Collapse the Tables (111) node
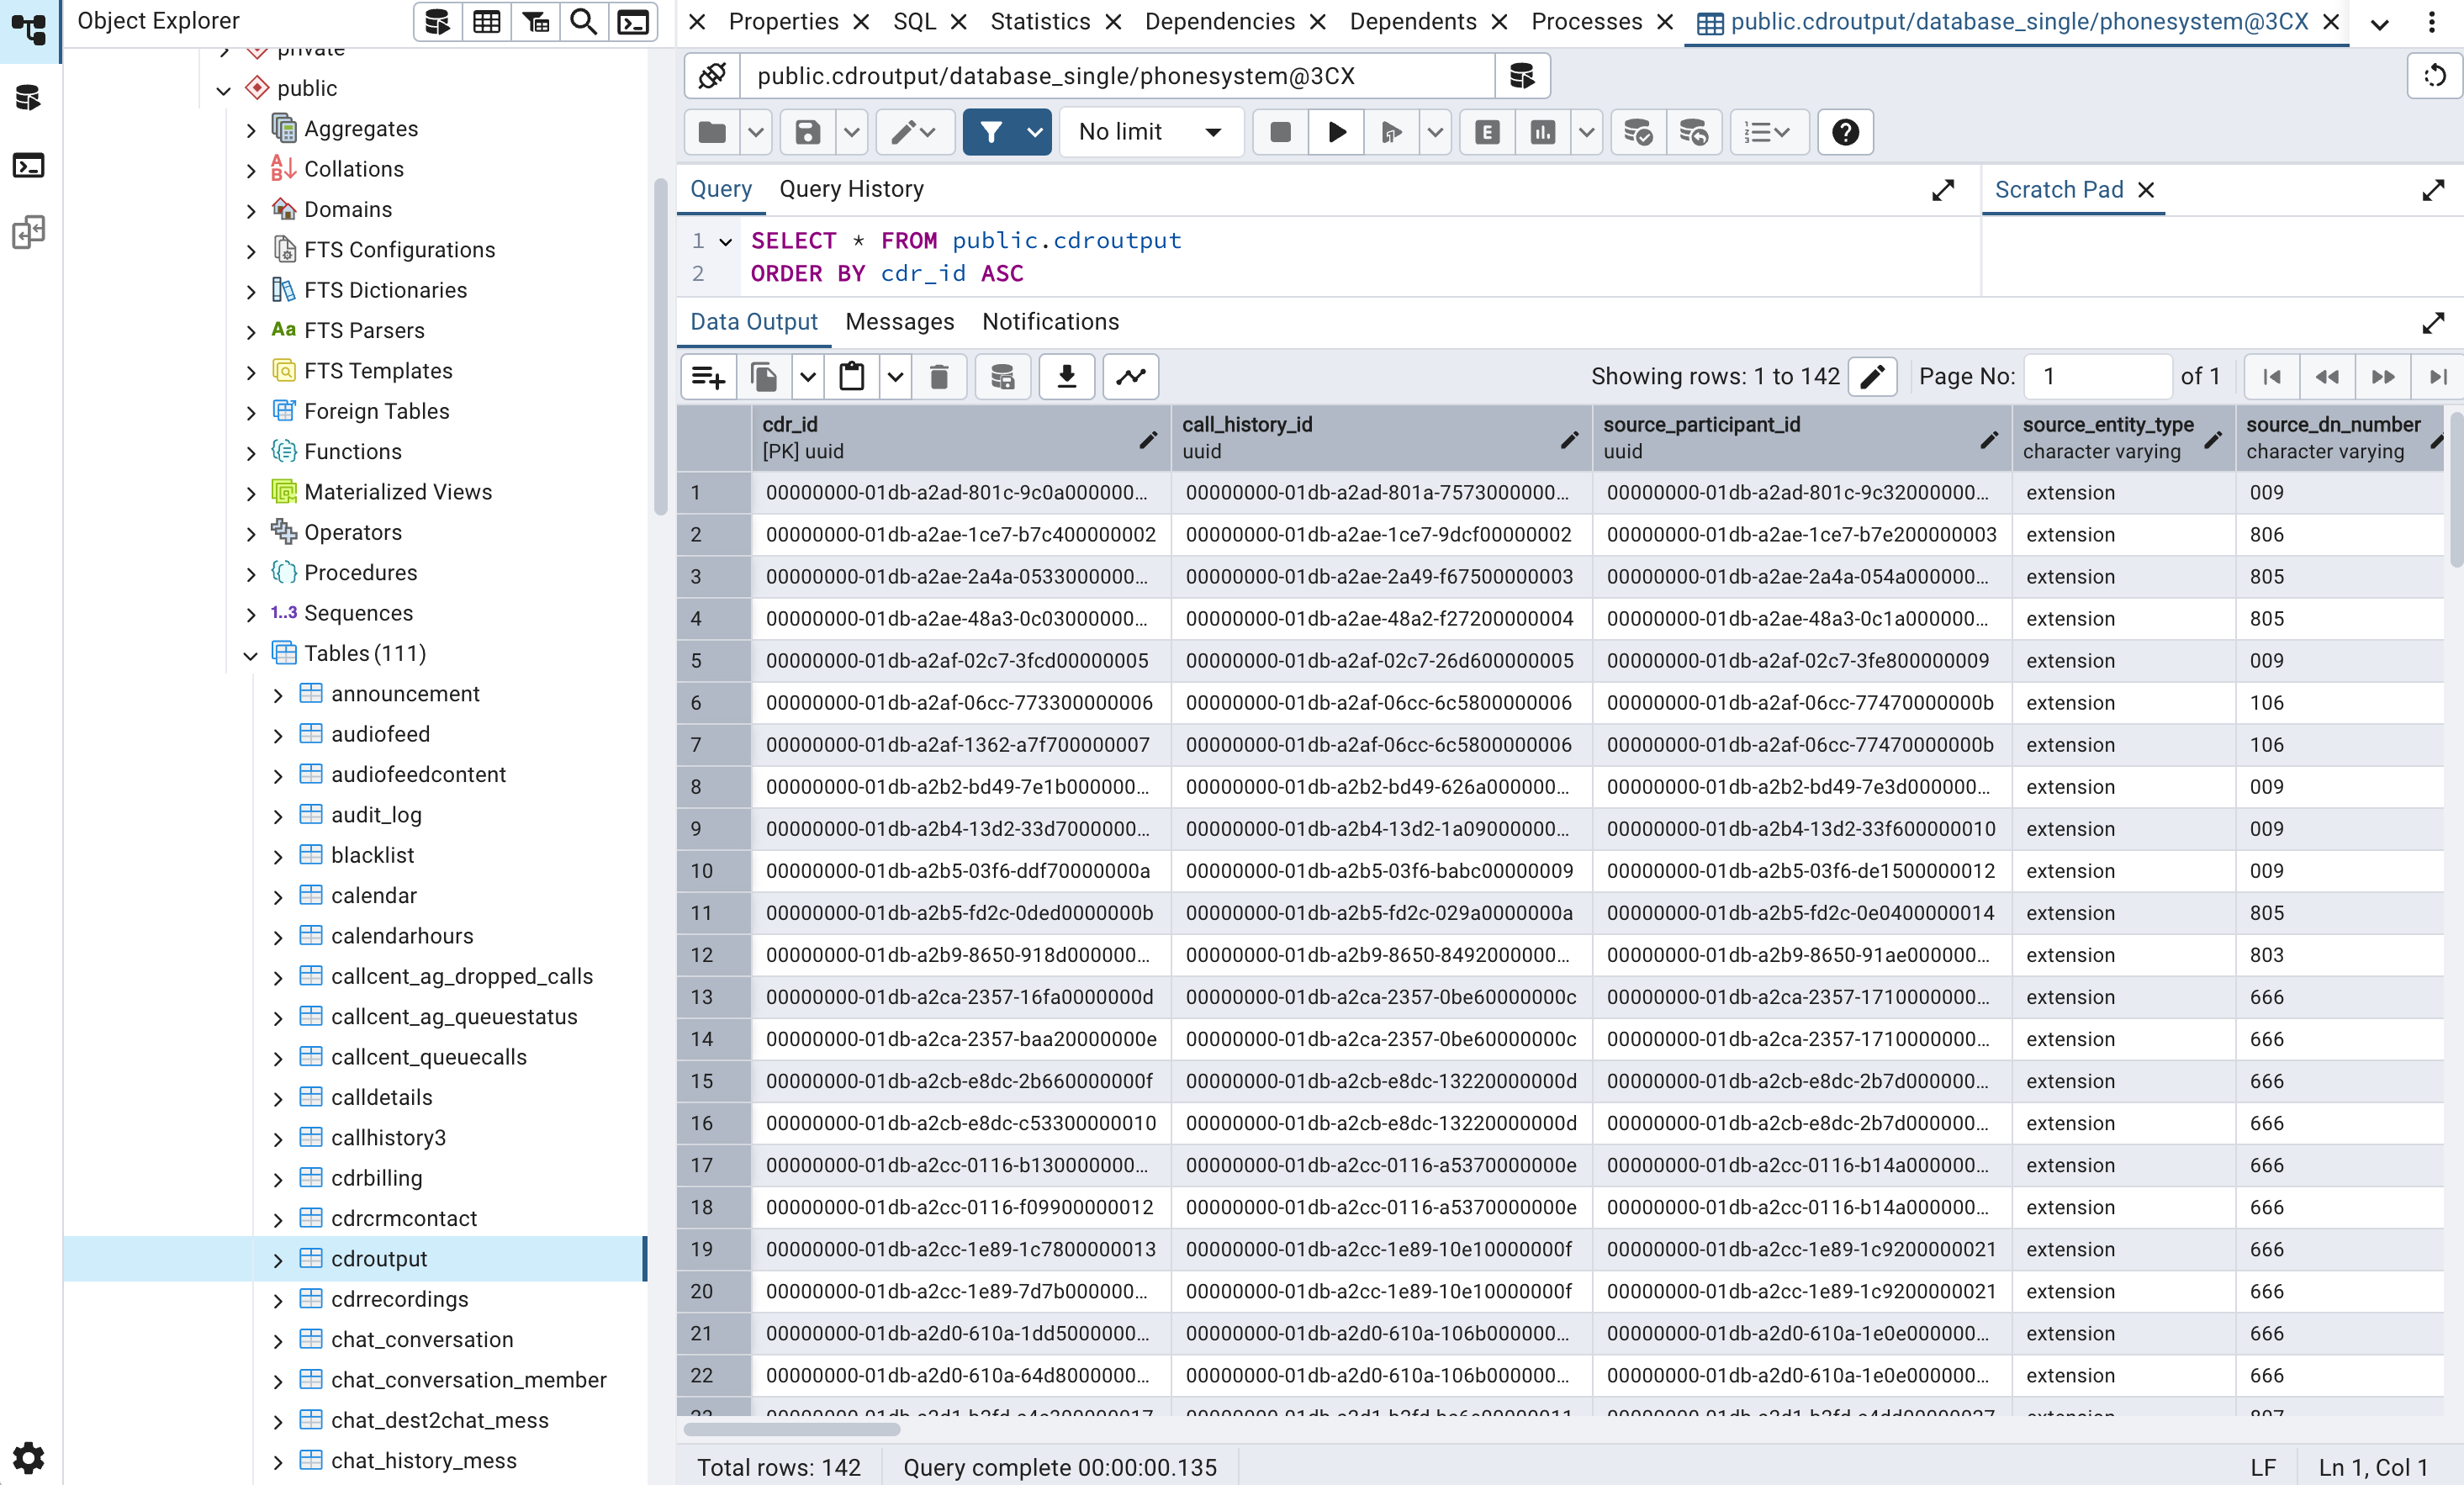This screenshot has height=1485, width=2464. [x=250, y=654]
